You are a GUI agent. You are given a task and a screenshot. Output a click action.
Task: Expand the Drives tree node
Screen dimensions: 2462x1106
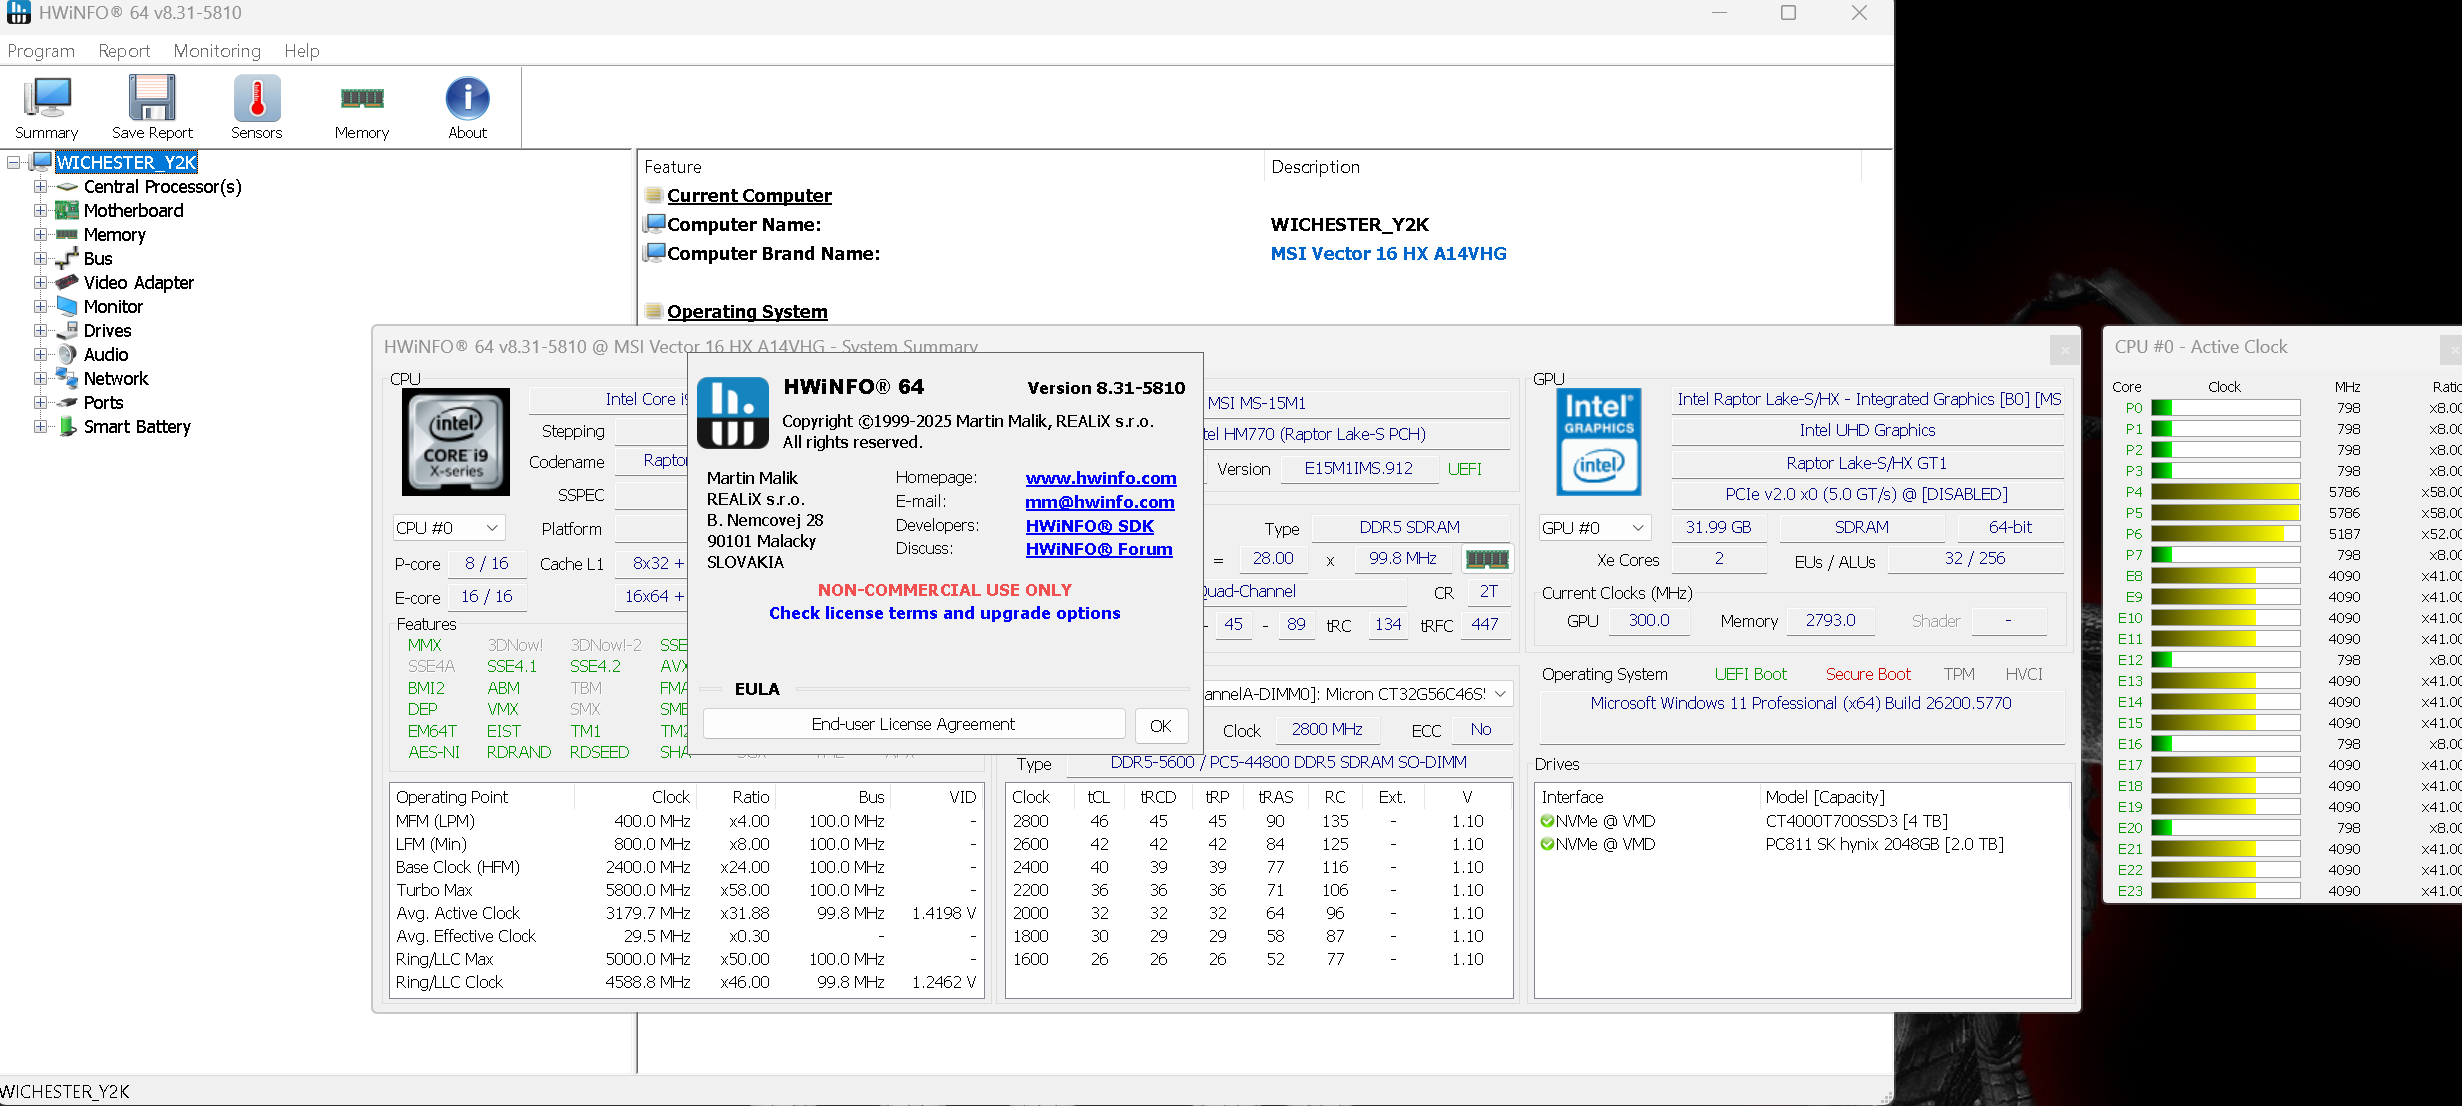click(40, 331)
